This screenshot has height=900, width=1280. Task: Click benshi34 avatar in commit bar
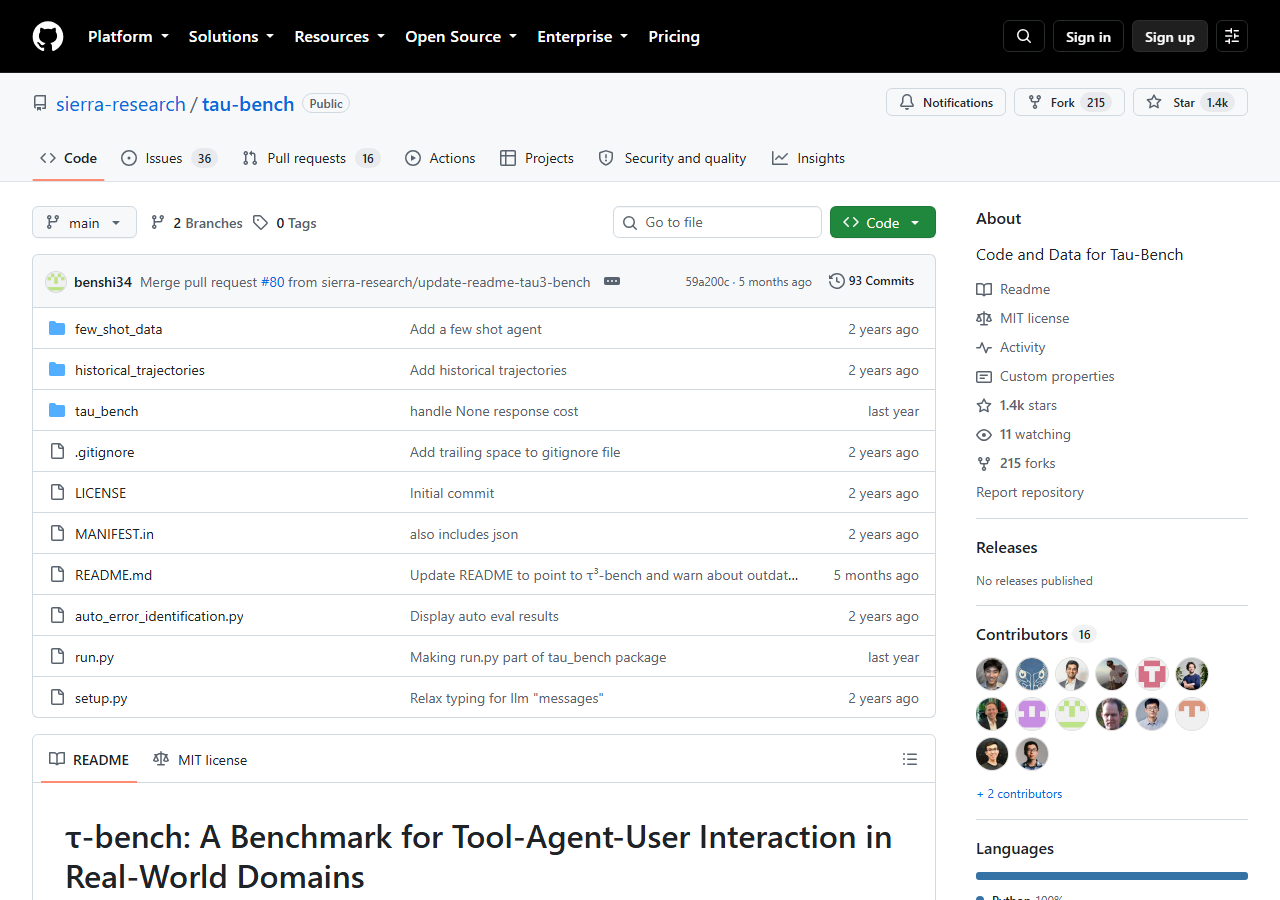click(x=56, y=282)
